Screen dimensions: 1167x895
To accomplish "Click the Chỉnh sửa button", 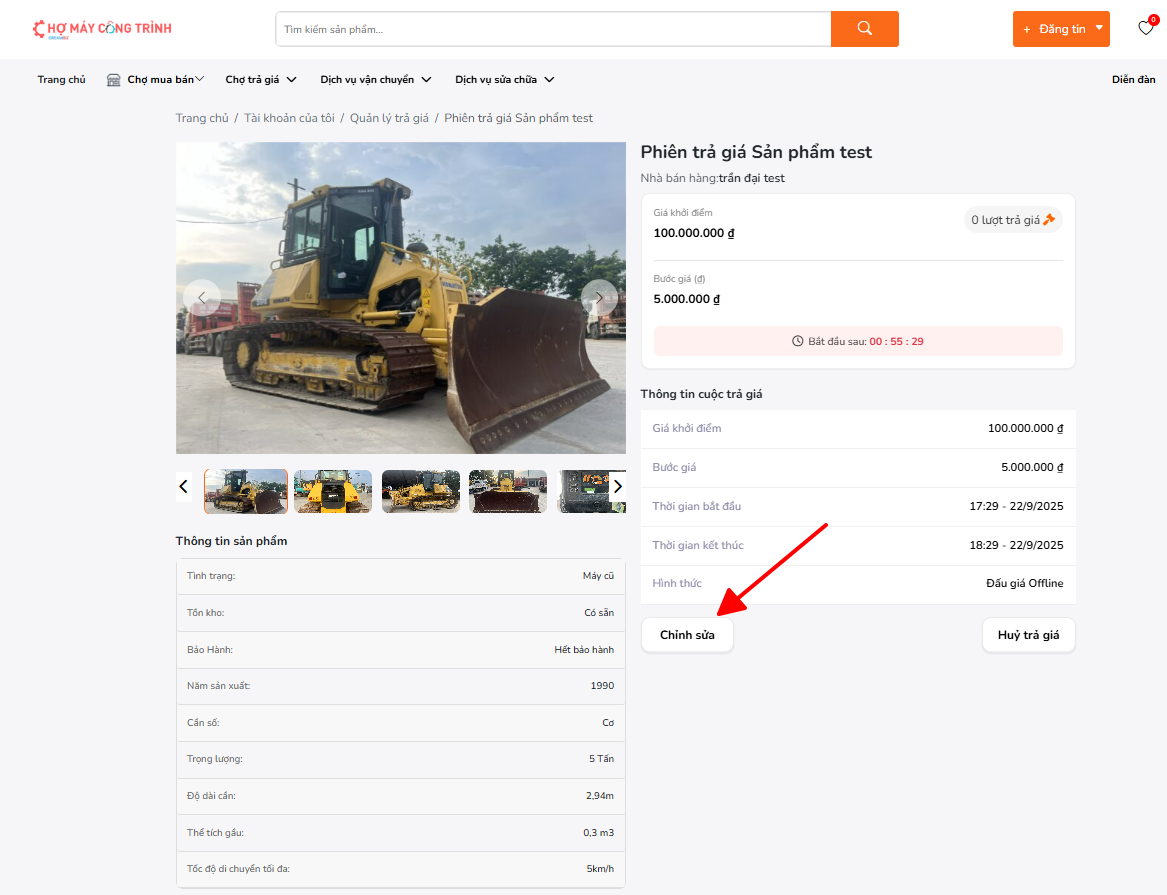I will point(687,635).
